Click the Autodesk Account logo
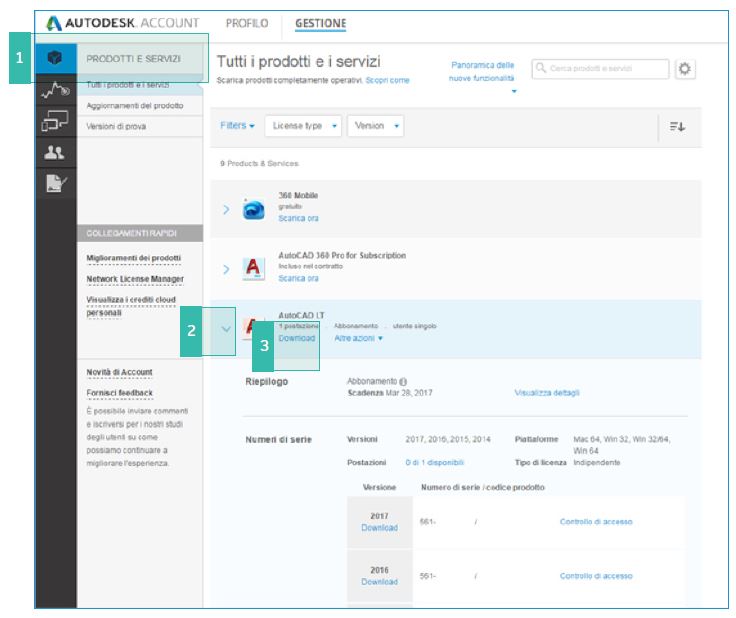Viewport: 736px width, 618px height. (123, 23)
